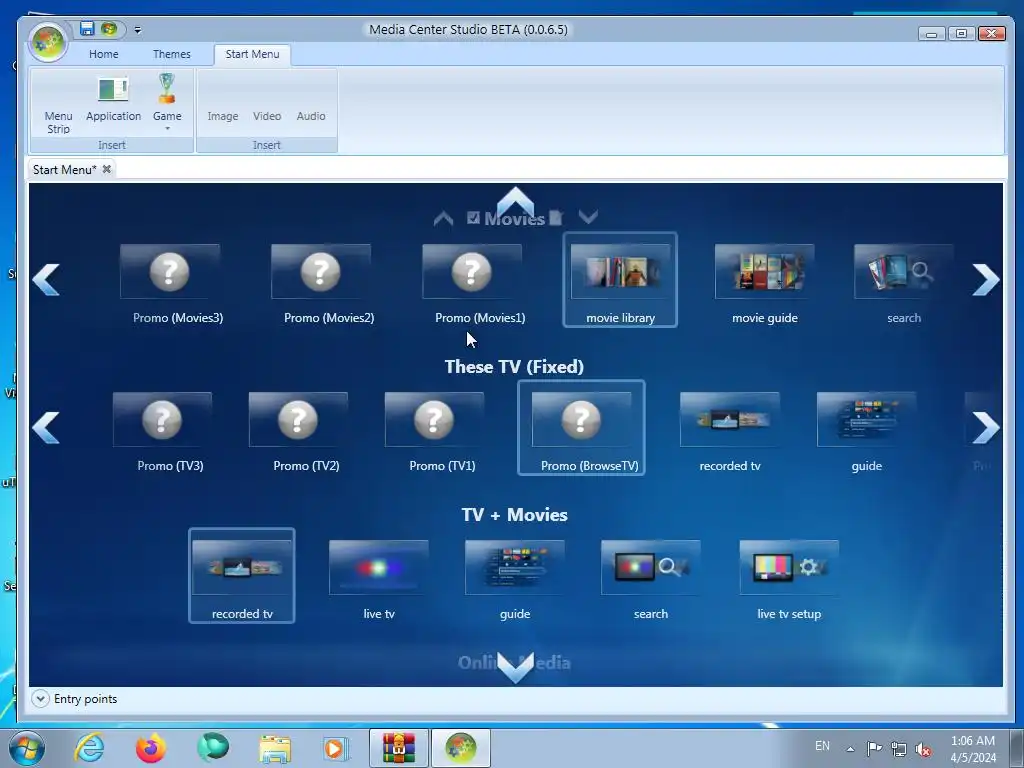Click the Application insert icon
This screenshot has width=1024, height=768.
point(113,89)
